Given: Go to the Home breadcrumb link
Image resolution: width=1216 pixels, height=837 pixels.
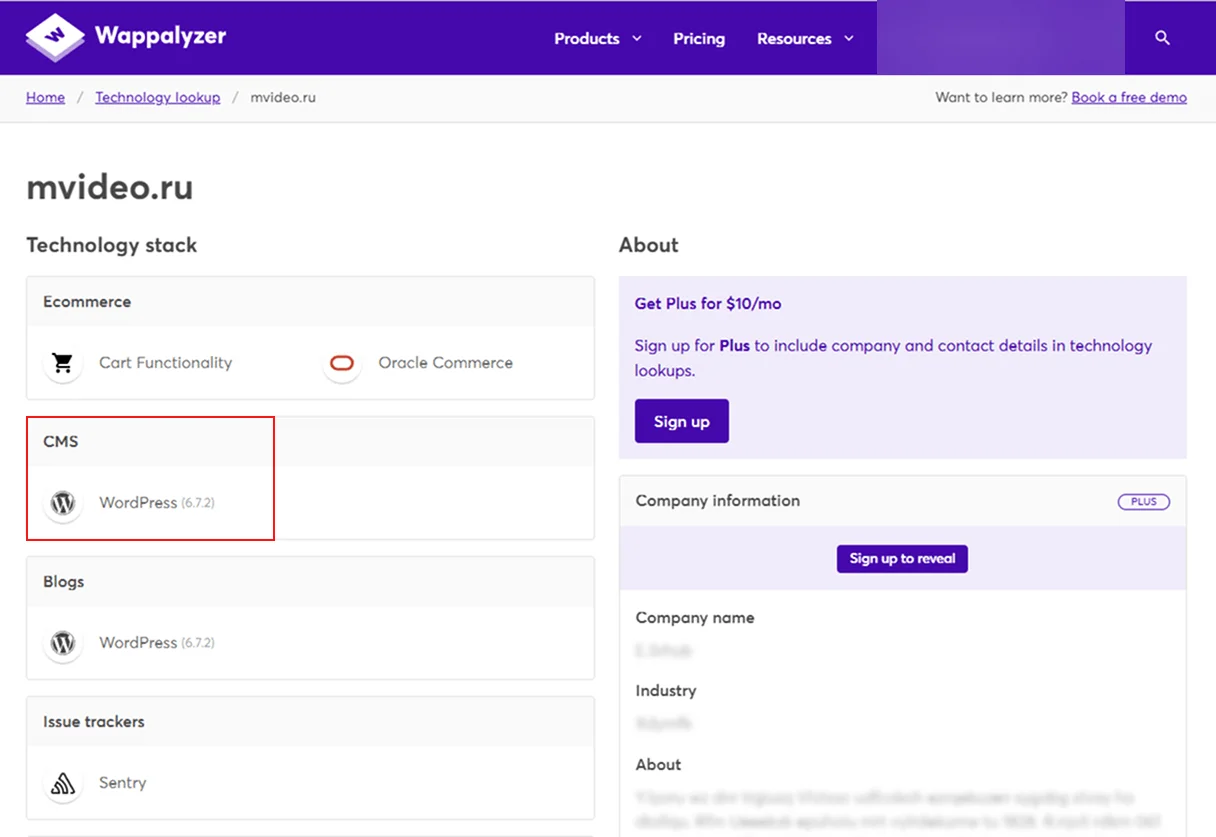Looking at the screenshot, I should [45, 98].
